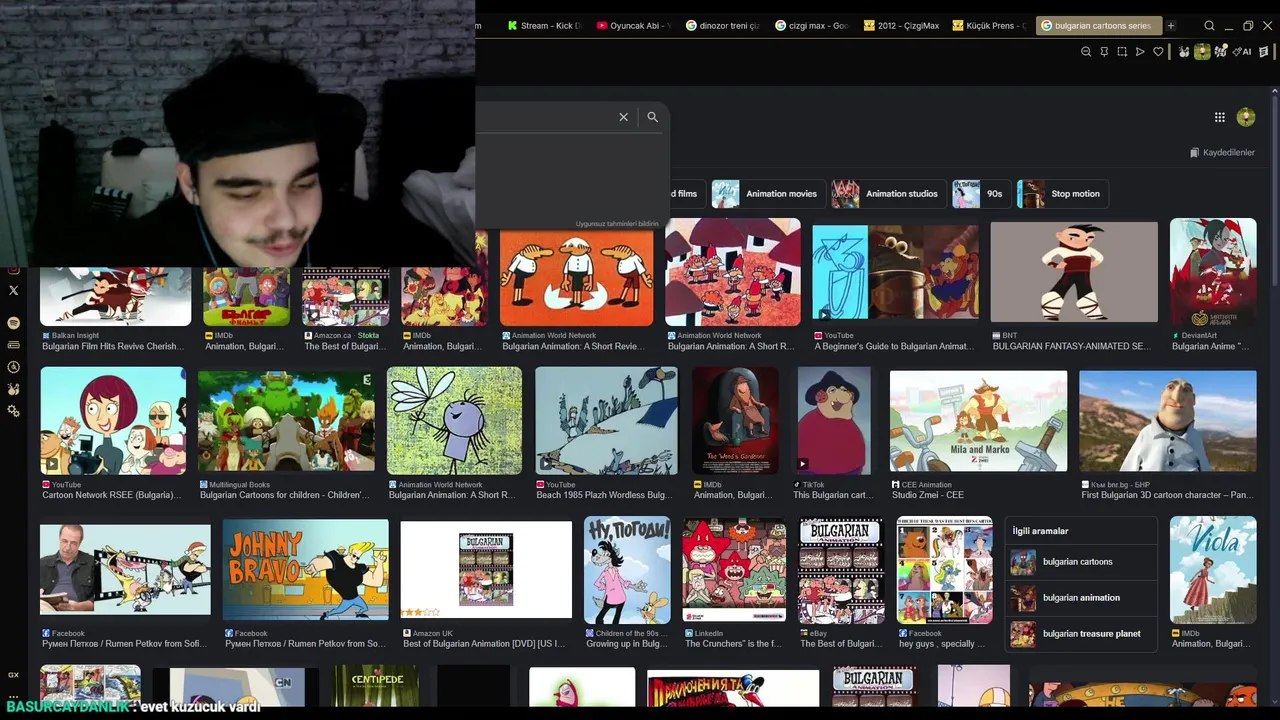This screenshot has height=720, width=1280.
Task: Open 'The Best of Bulgari...' eBay image result
Action: coord(841,569)
